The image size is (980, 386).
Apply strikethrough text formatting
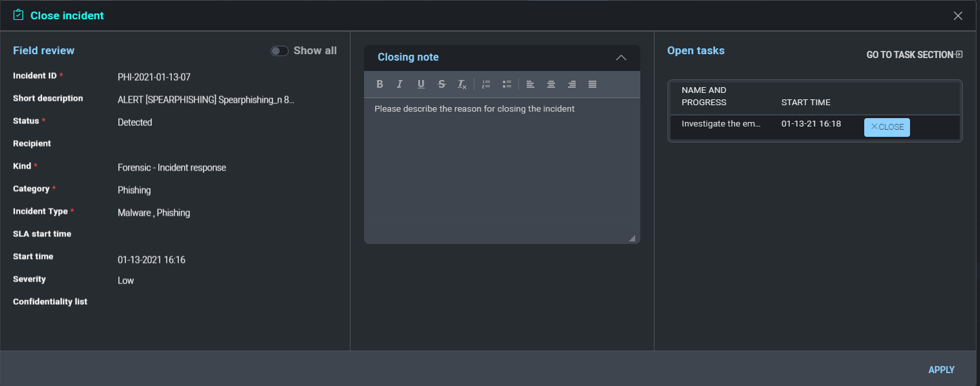click(x=442, y=84)
